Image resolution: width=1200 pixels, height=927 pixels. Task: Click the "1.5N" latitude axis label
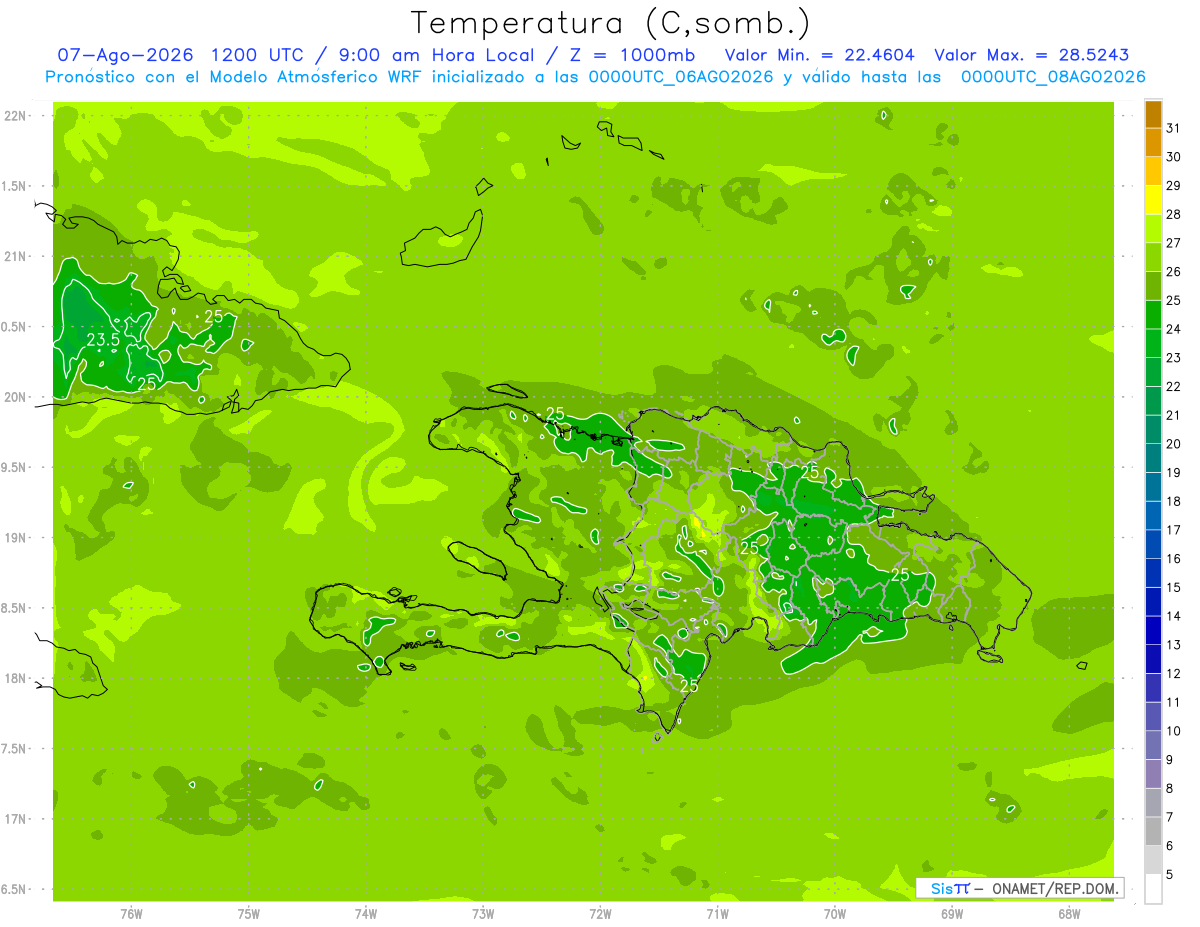(x=14, y=186)
